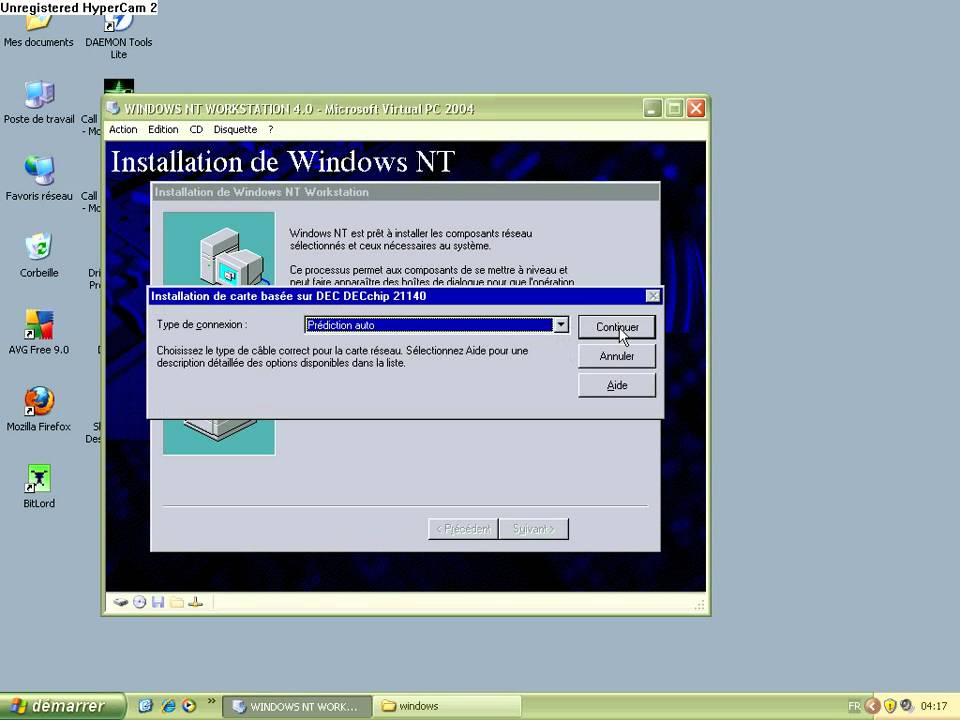Click the shared folder status icon in Virtual PC

(x=177, y=602)
